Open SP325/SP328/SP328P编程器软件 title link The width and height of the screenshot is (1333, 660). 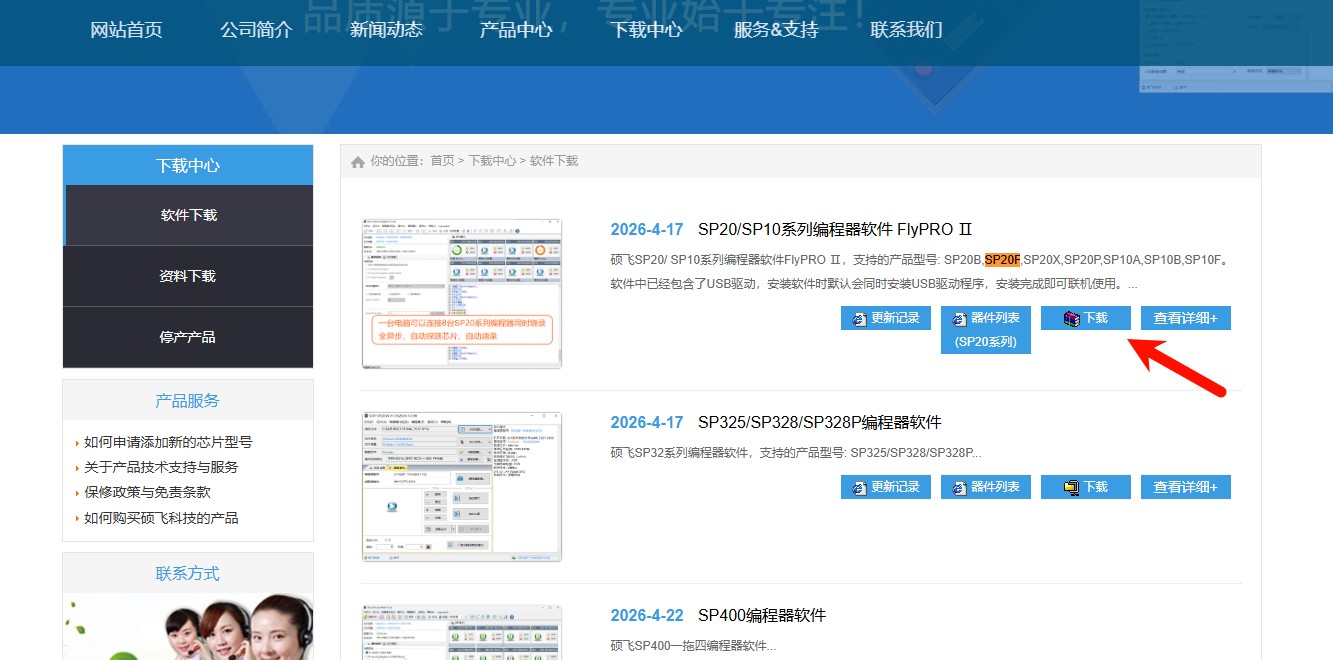pyautogui.click(x=820, y=423)
